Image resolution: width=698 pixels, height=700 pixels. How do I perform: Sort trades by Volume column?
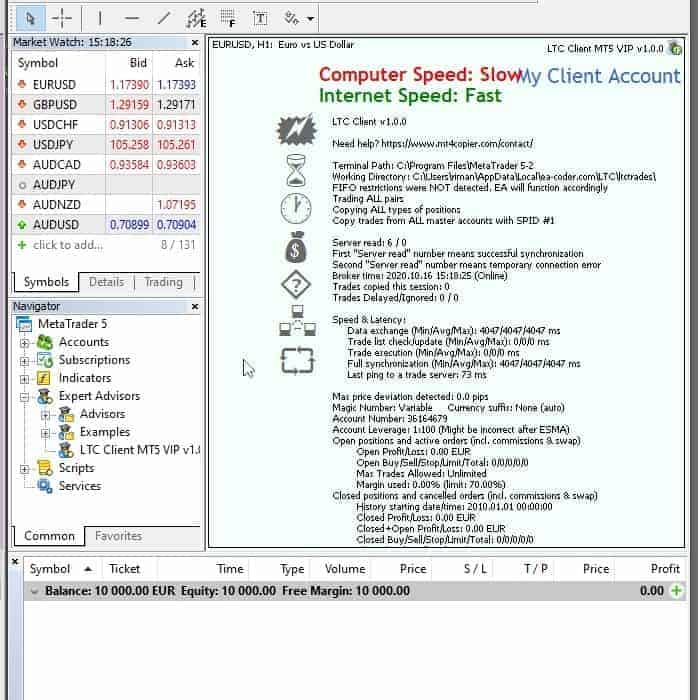click(345, 569)
